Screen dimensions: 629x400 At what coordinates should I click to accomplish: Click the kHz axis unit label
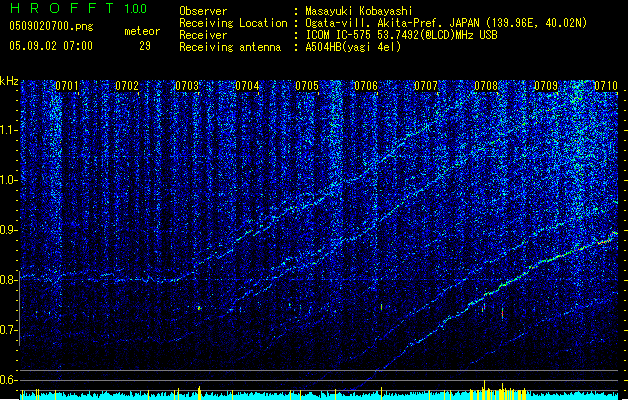pyautogui.click(x=9, y=81)
